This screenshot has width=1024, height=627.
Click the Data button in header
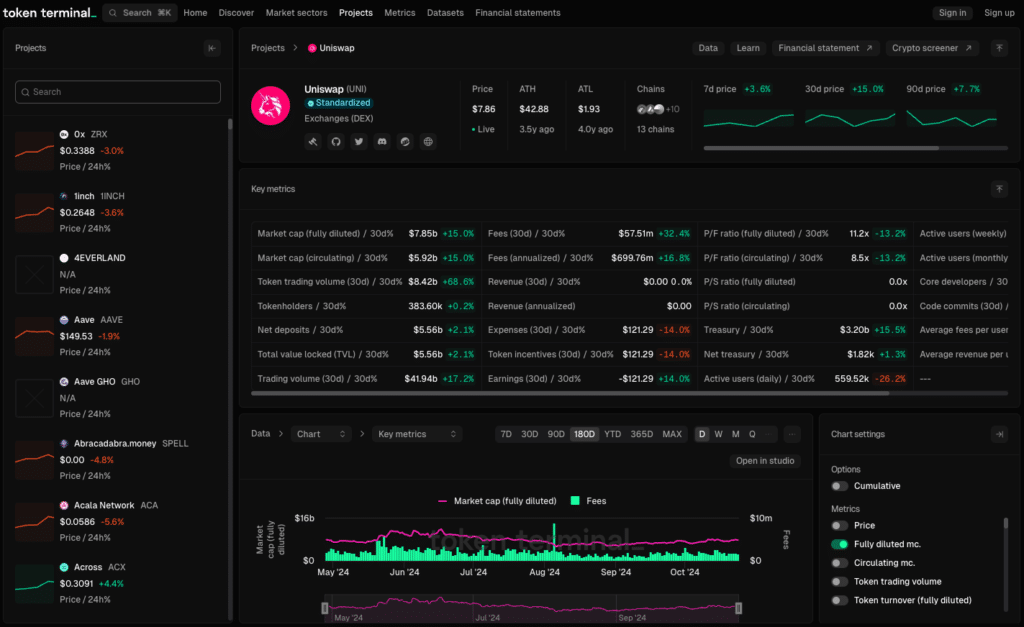pos(708,48)
